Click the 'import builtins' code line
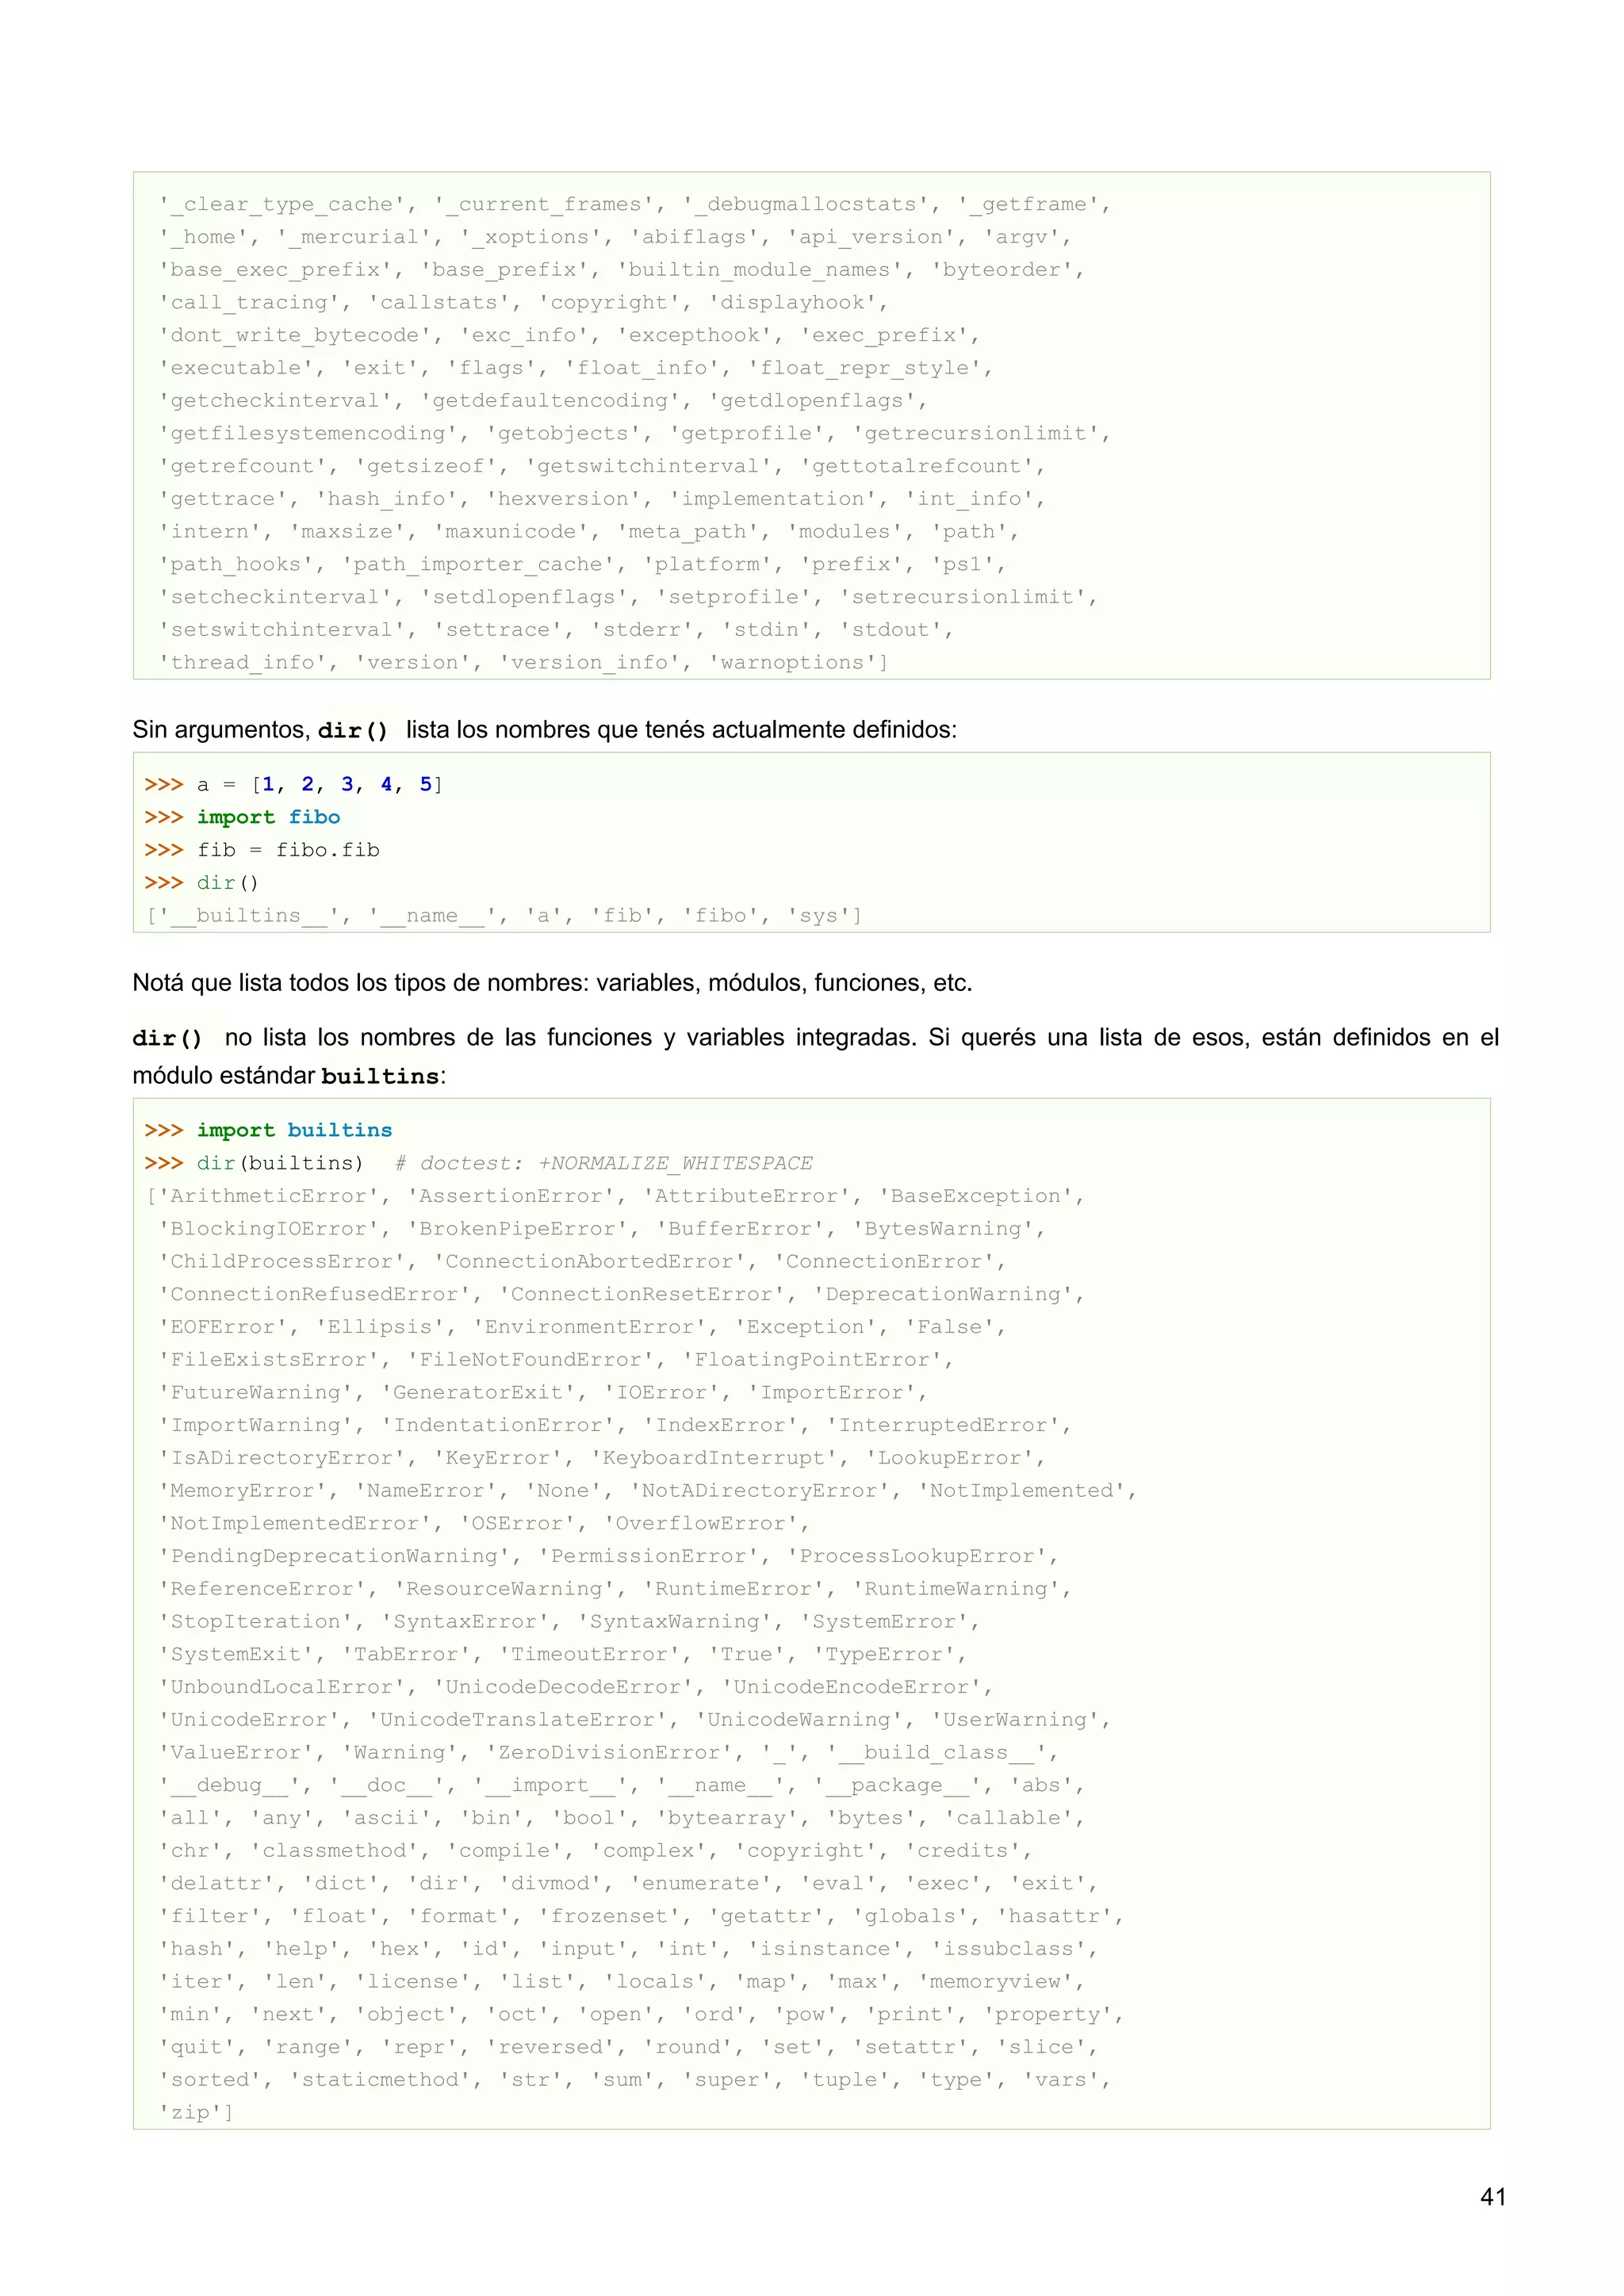Viewport: 1624px width, 2296px height. point(268,1130)
